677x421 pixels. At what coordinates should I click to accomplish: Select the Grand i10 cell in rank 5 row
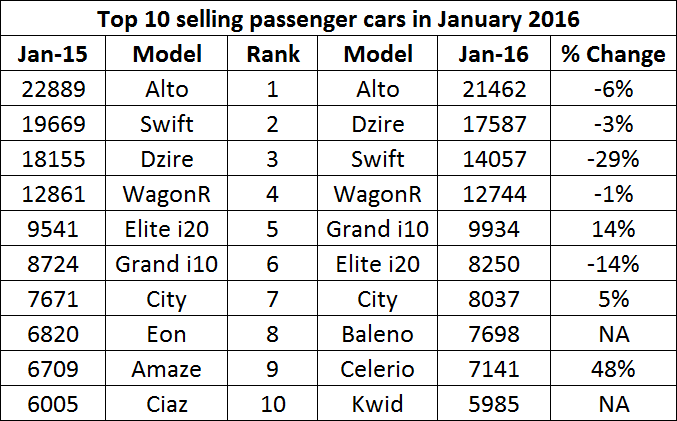coord(378,229)
